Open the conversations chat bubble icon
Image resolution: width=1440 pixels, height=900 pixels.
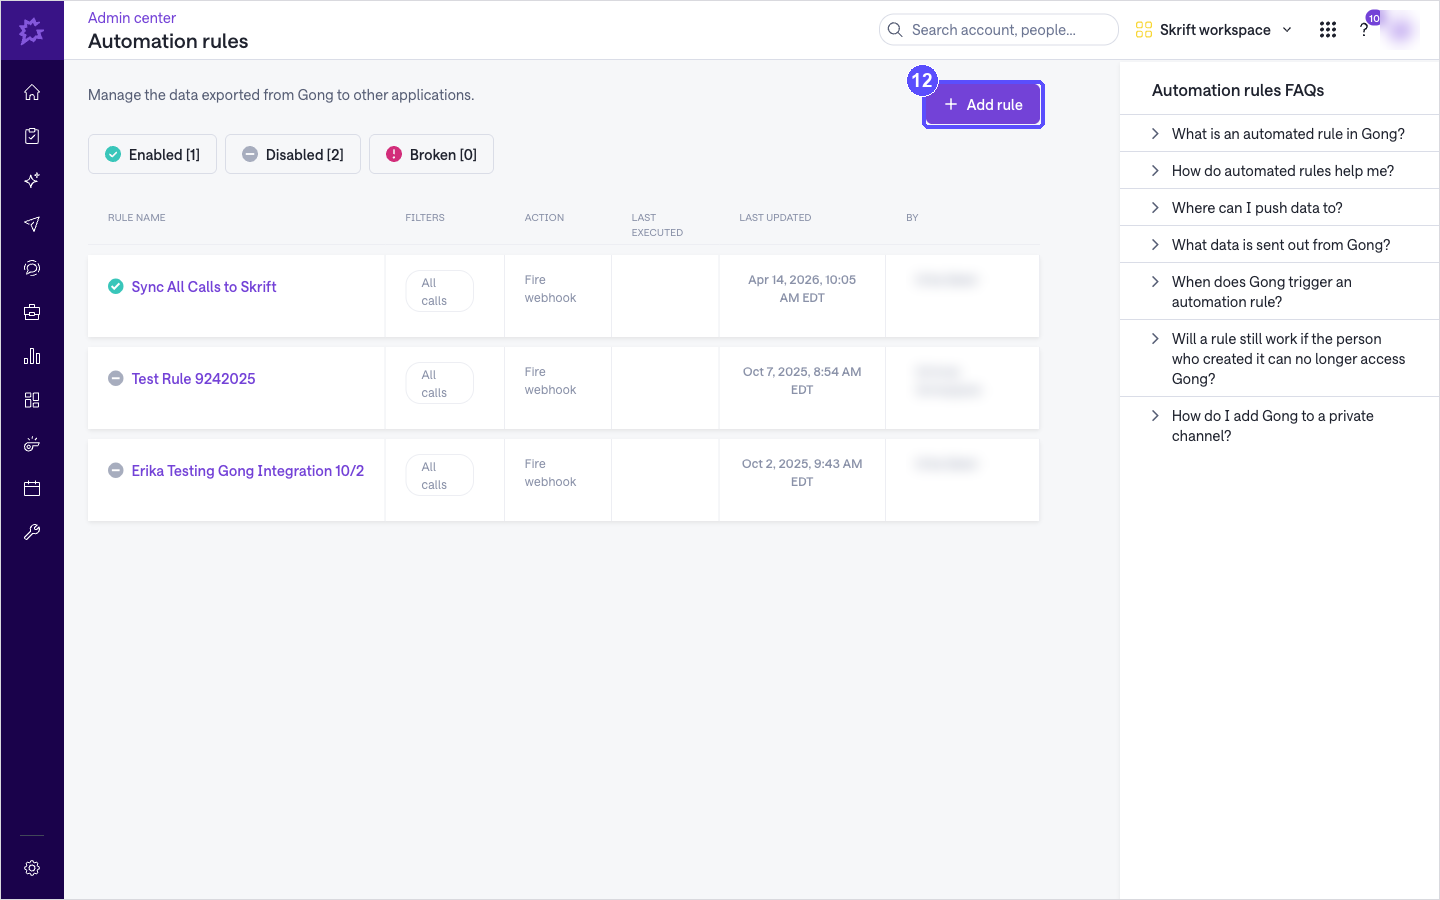(32, 268)
